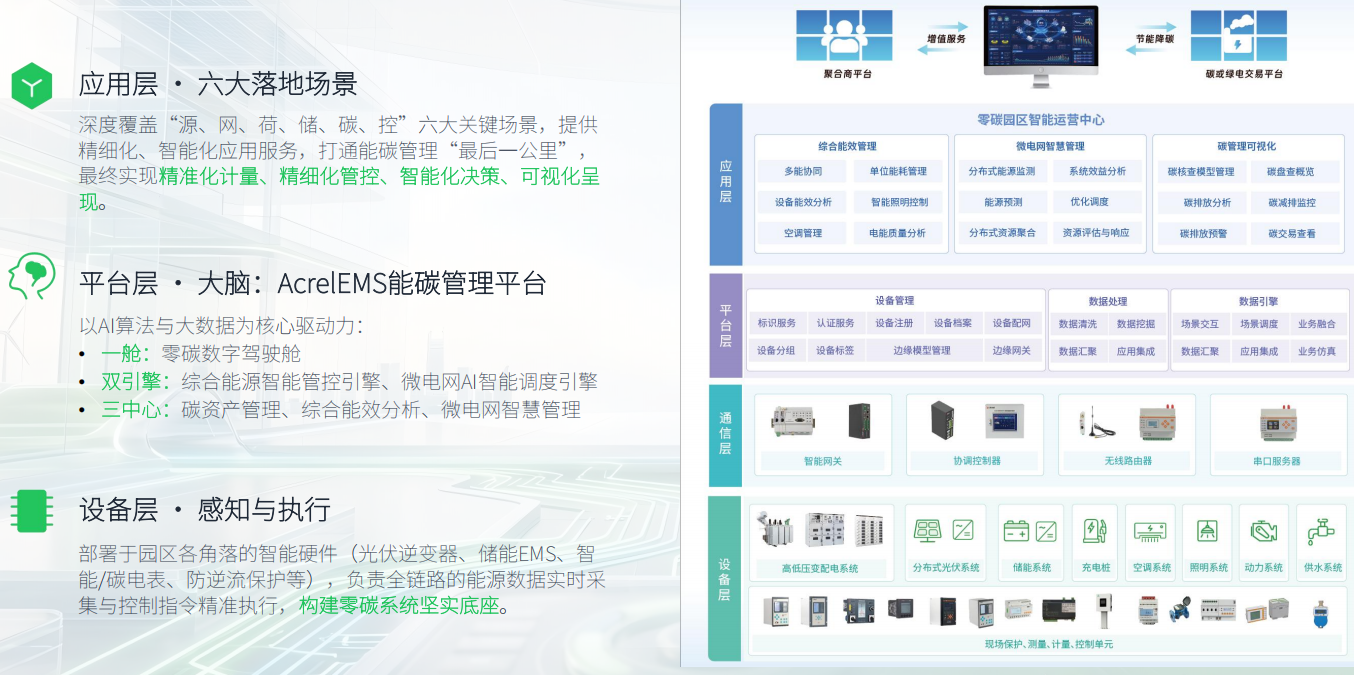The width and height of the screenshot is (1354, 675).
Task: Click the 多能协同 box
Action: (x=803, y=171)
